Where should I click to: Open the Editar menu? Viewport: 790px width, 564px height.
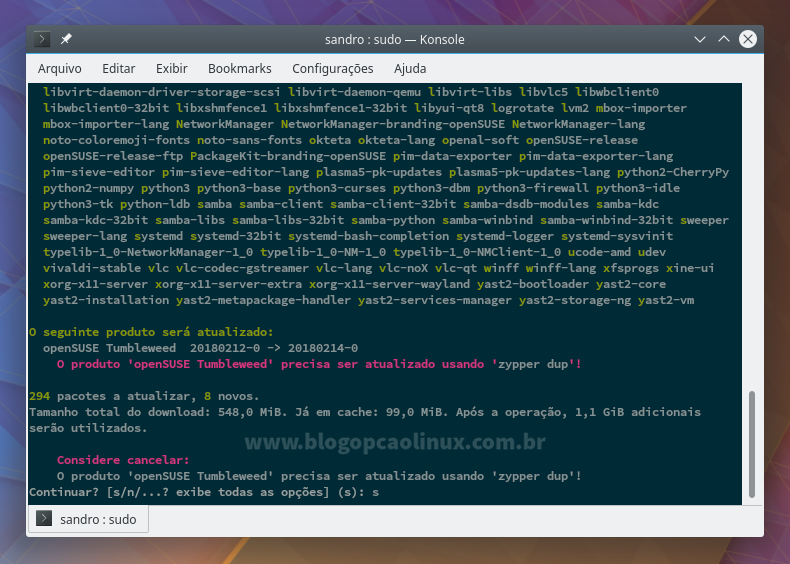coord(118,69)
